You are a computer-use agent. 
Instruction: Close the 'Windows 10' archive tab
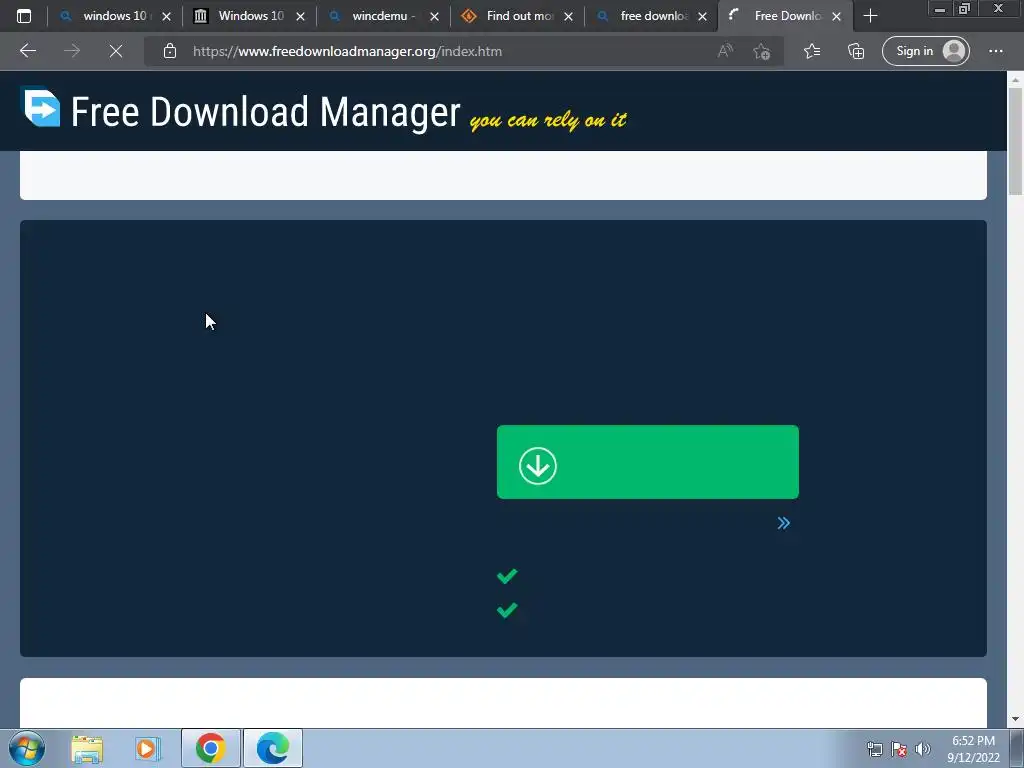tap(300, 17)
